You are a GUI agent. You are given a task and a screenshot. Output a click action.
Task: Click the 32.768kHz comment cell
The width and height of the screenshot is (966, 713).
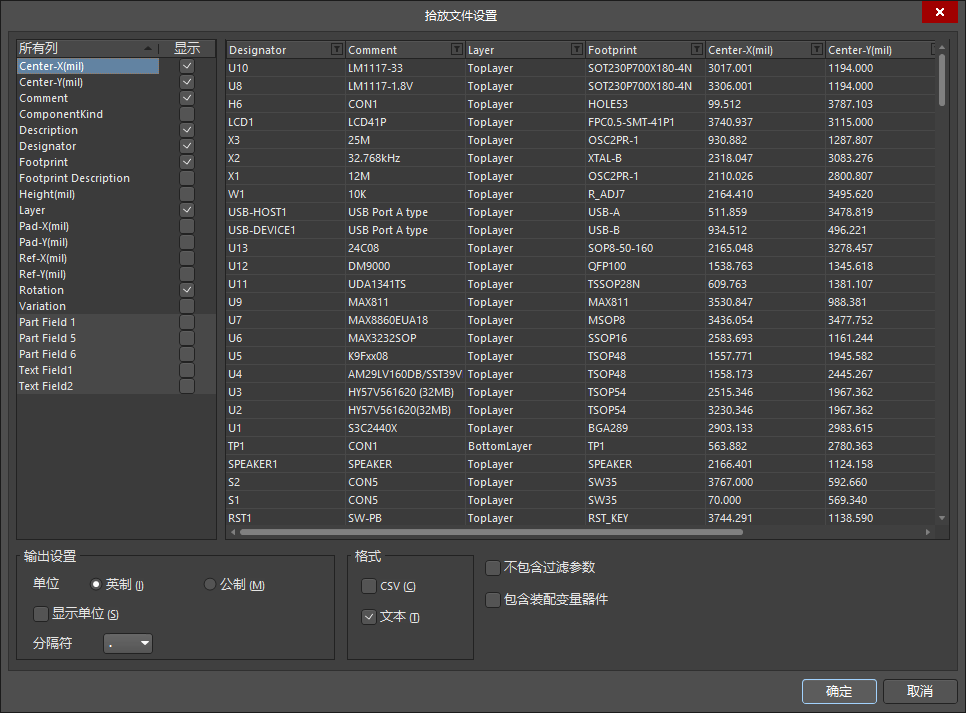(x=405, y=158)
